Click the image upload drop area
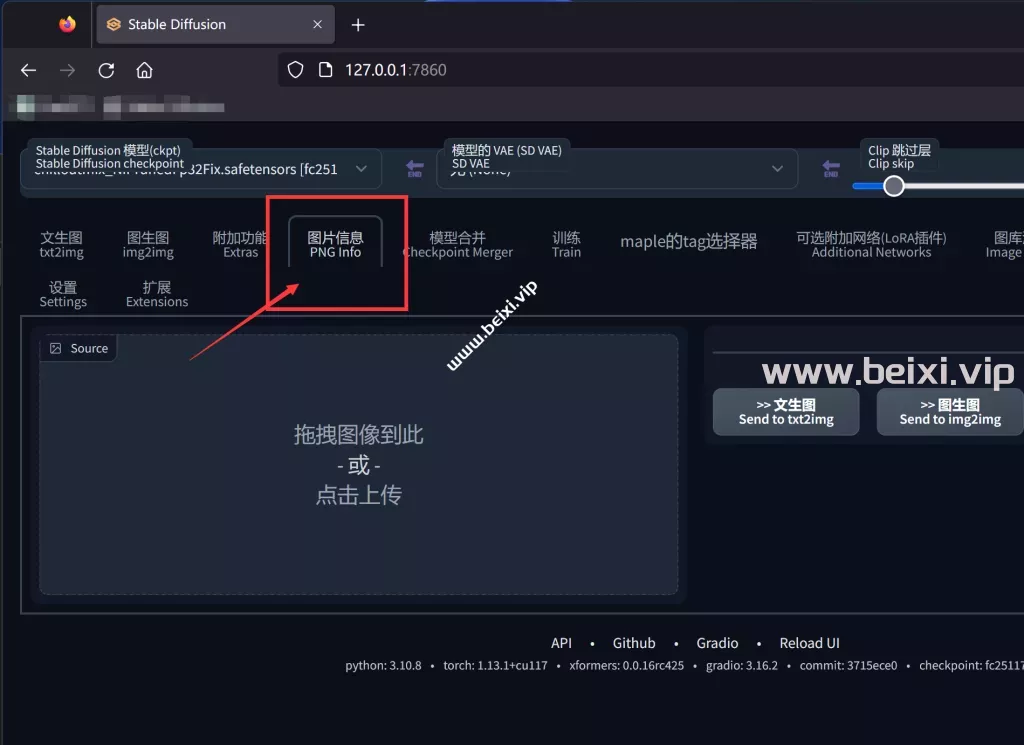 [359, 464]
